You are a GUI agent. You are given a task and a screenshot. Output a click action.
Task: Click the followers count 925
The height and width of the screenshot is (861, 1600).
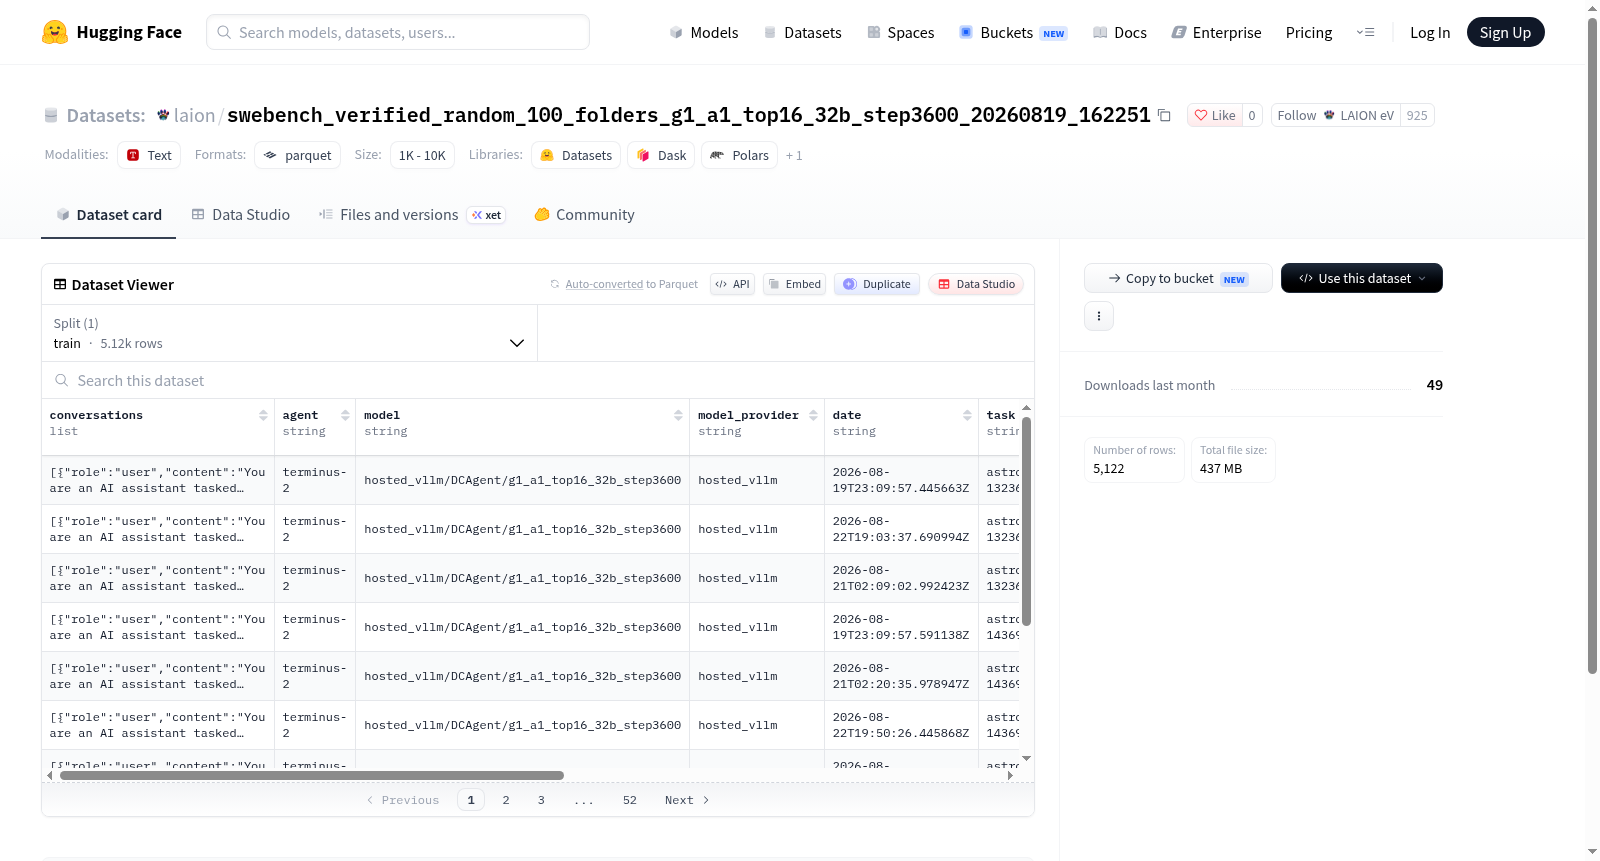pos(1417,115)
